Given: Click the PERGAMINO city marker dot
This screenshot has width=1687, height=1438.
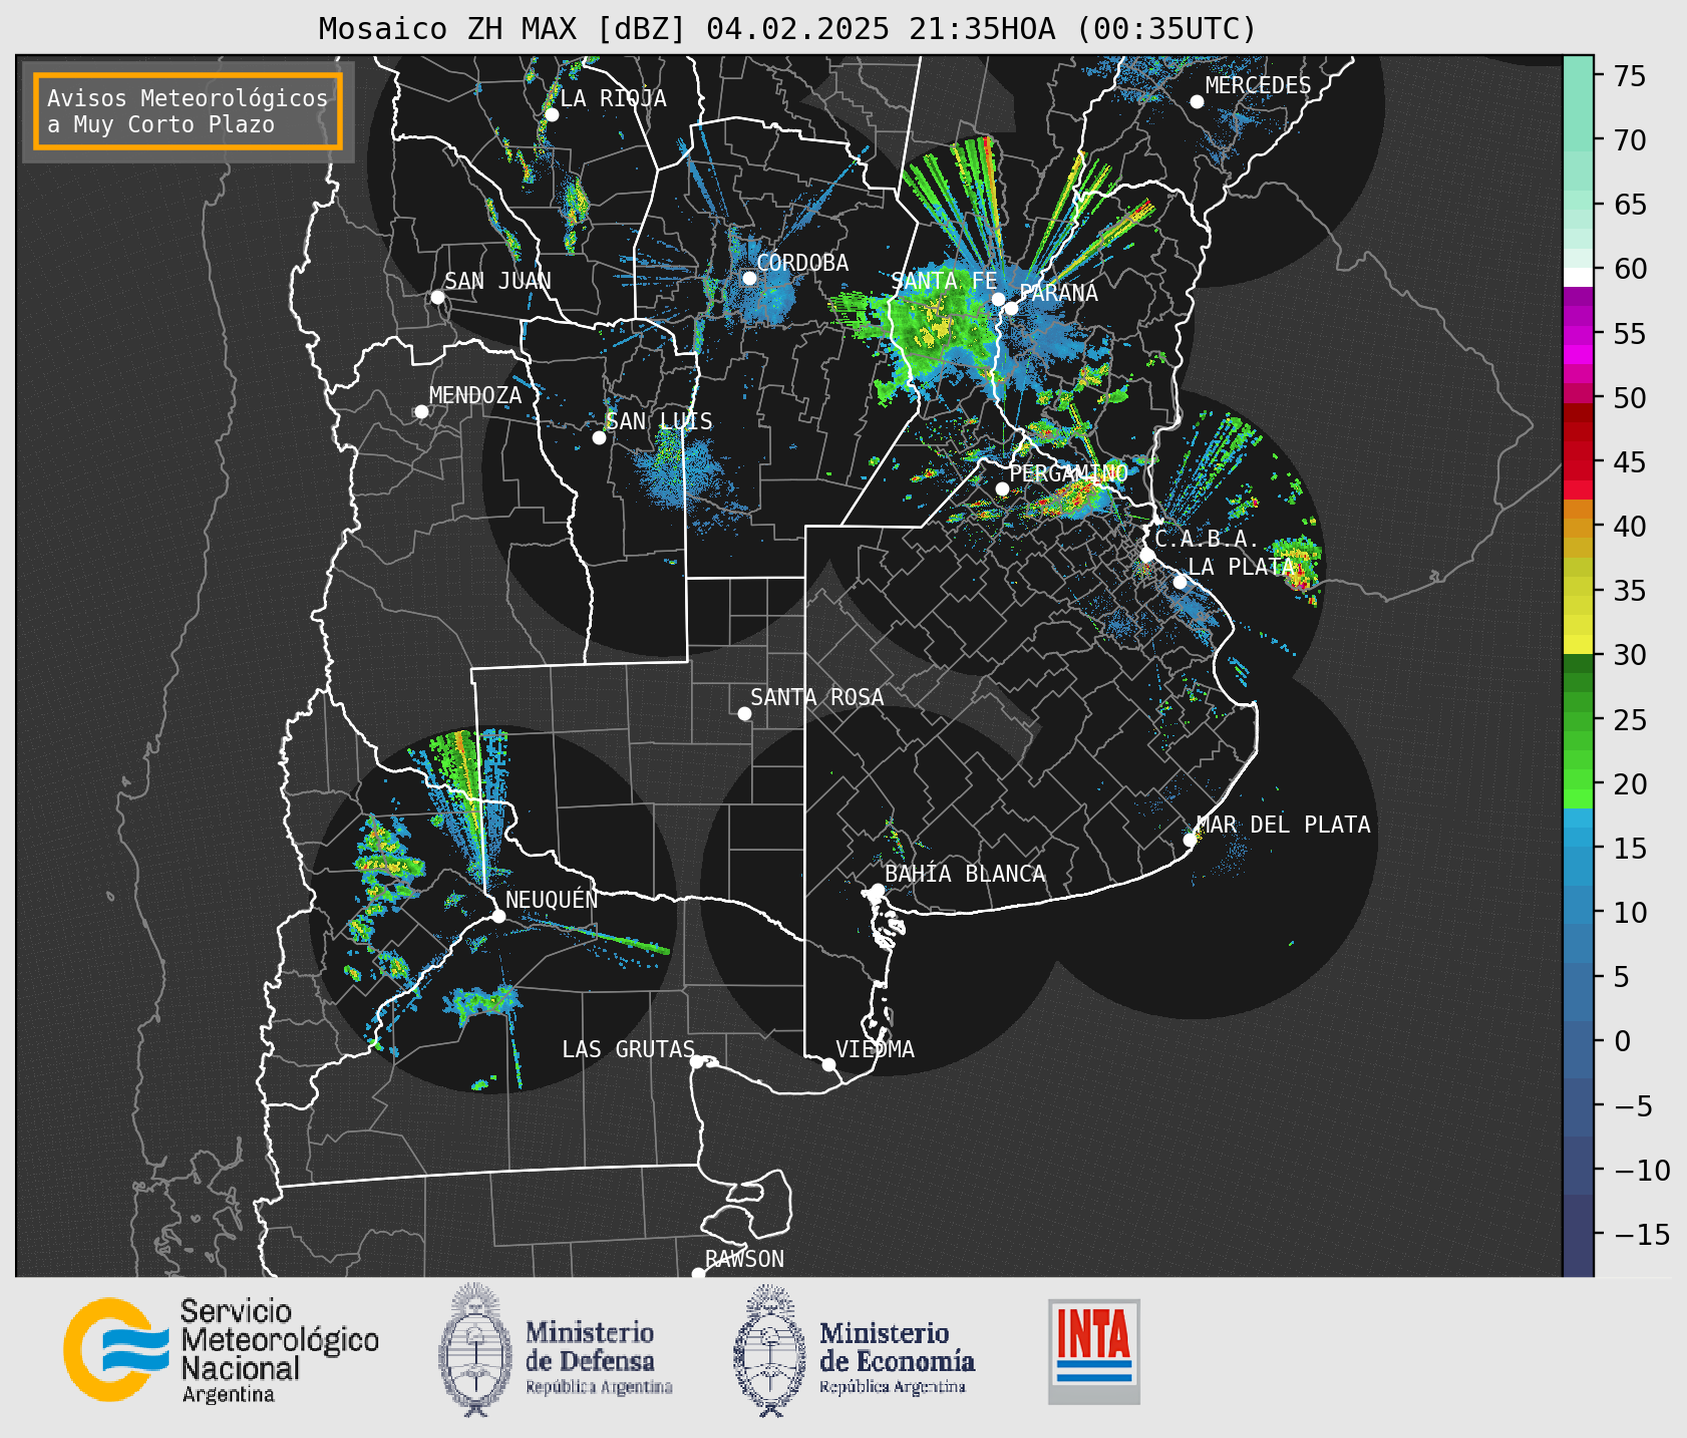Looking at the screenshot, I should pyautogui.click(x=1002, y=489).
